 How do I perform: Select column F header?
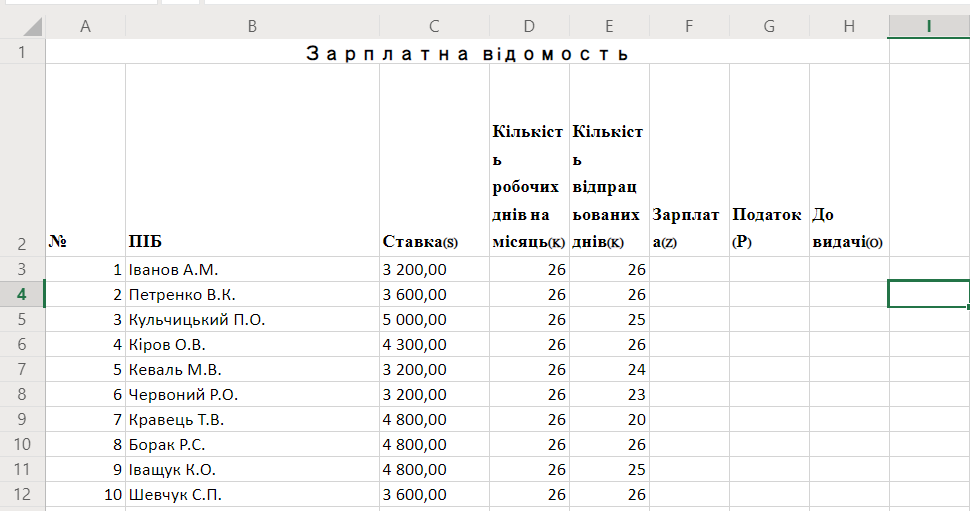click(689, 27)
